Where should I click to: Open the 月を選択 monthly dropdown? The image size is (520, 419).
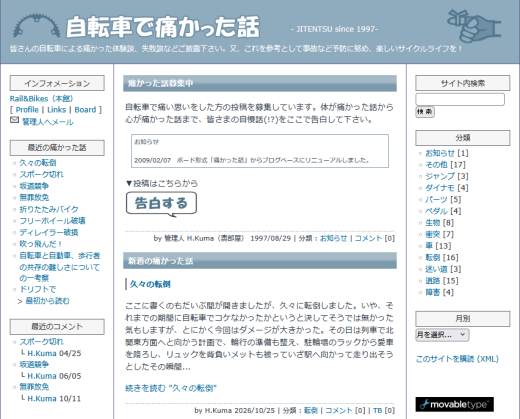(442, 335)
